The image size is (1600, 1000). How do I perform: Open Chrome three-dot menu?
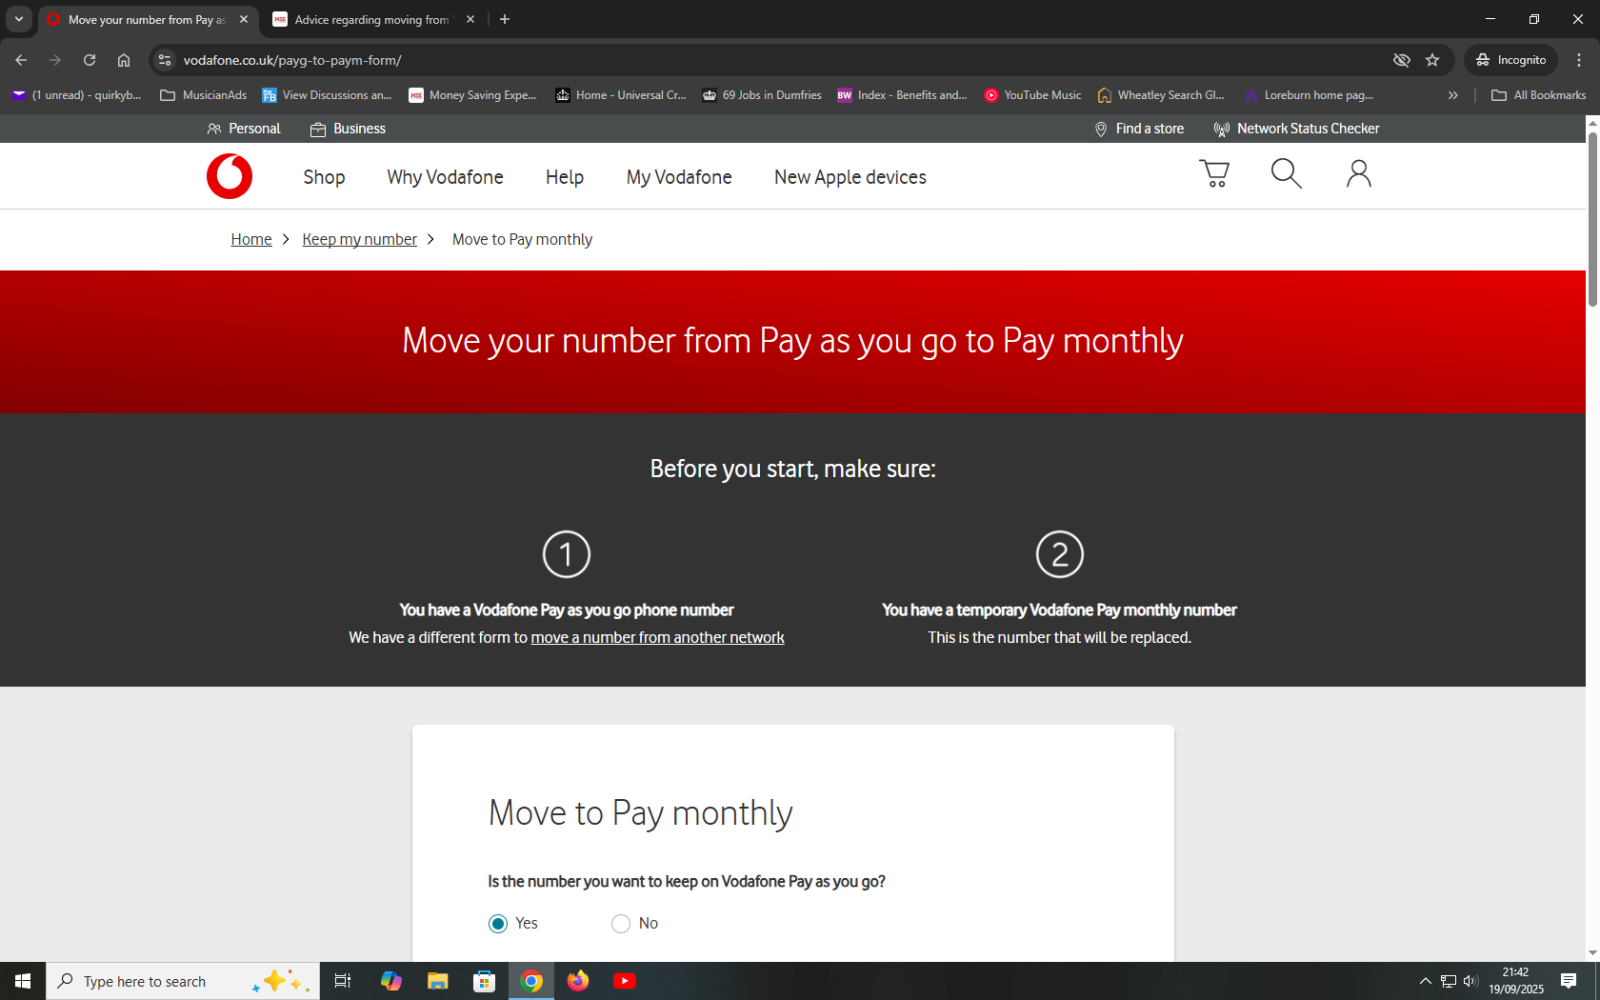[1579, 60]
